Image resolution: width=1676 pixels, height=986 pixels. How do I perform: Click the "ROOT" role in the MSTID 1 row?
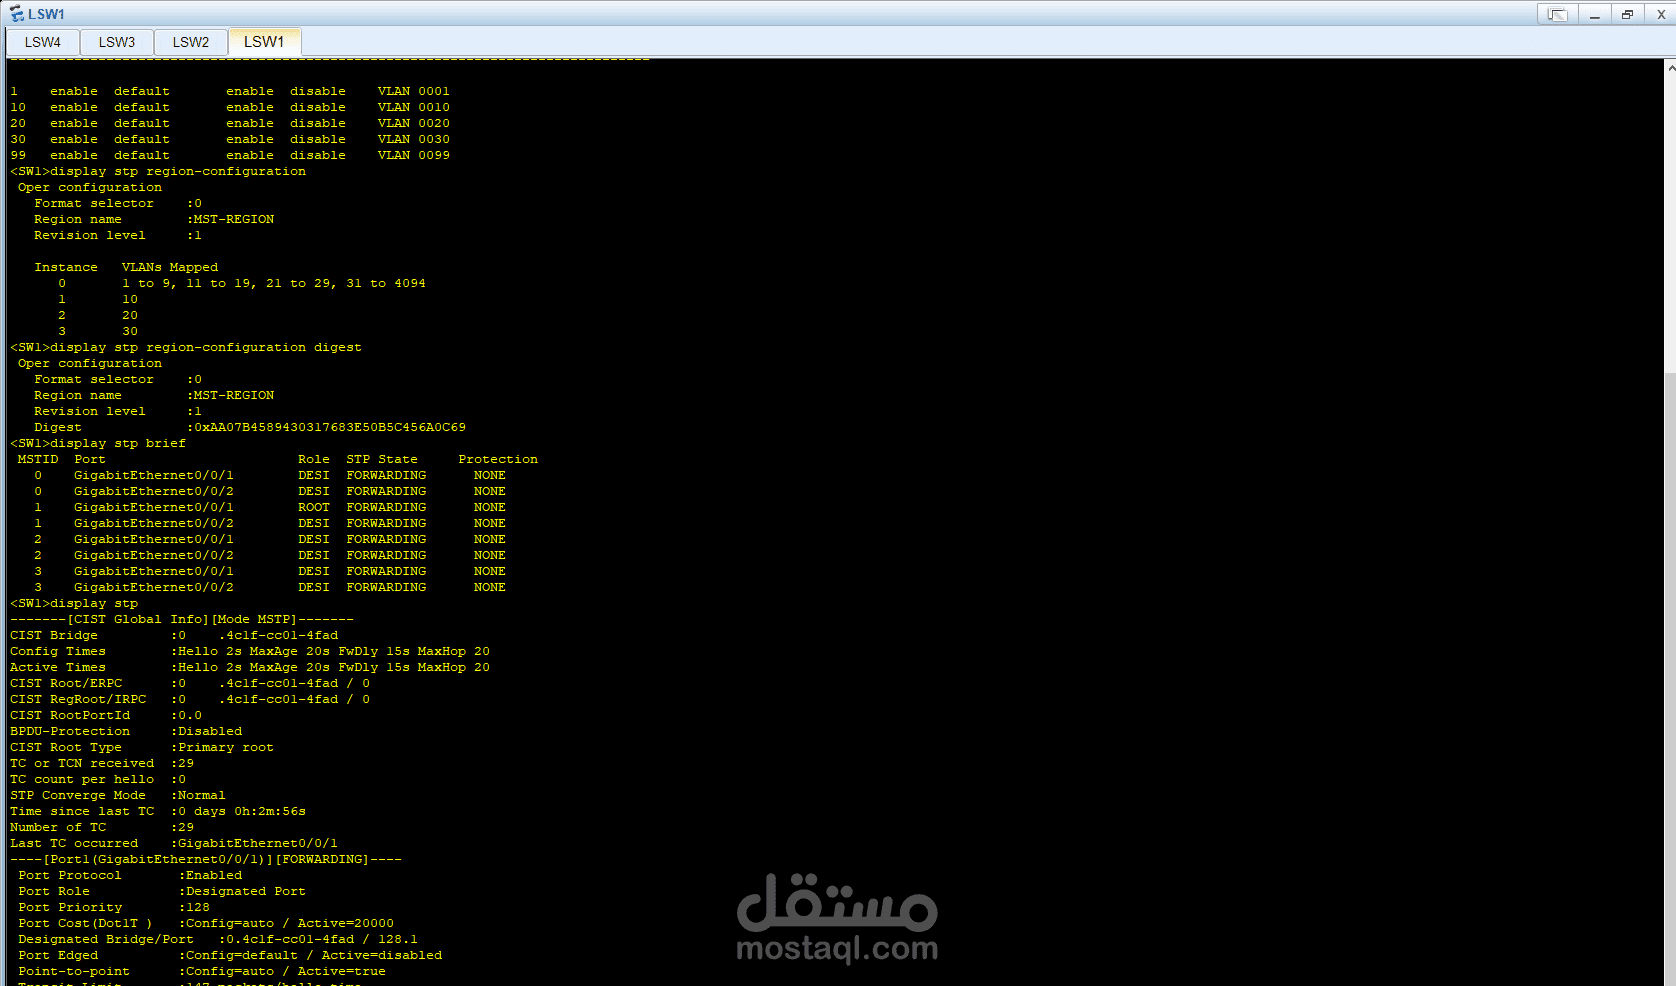pyautogui.click(x=314, y=507)
